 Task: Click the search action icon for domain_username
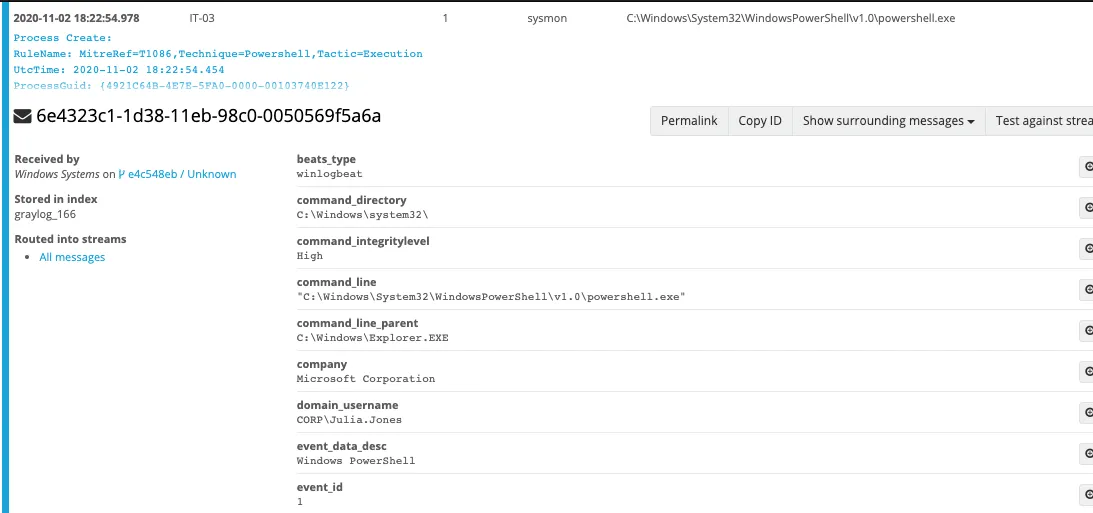coord(1086,413)
